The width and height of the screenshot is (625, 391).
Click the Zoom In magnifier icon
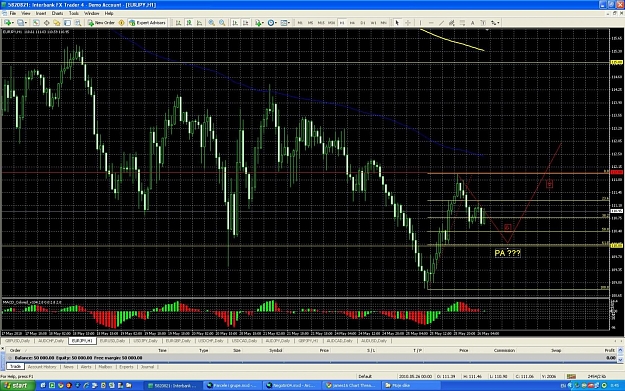tap(212, 23)
